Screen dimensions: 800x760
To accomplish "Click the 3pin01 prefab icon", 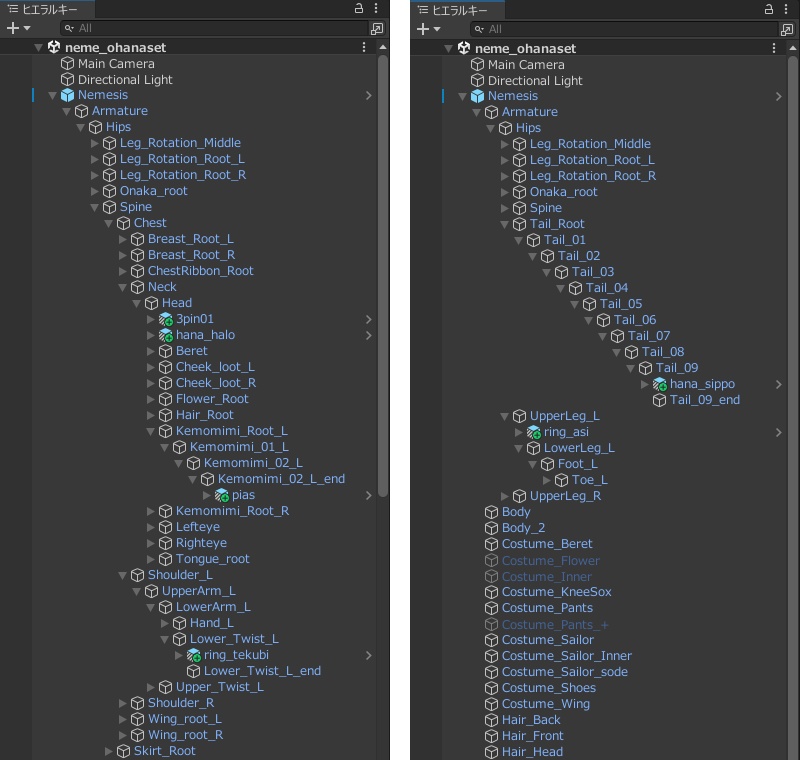I will [x=166, y=319].
